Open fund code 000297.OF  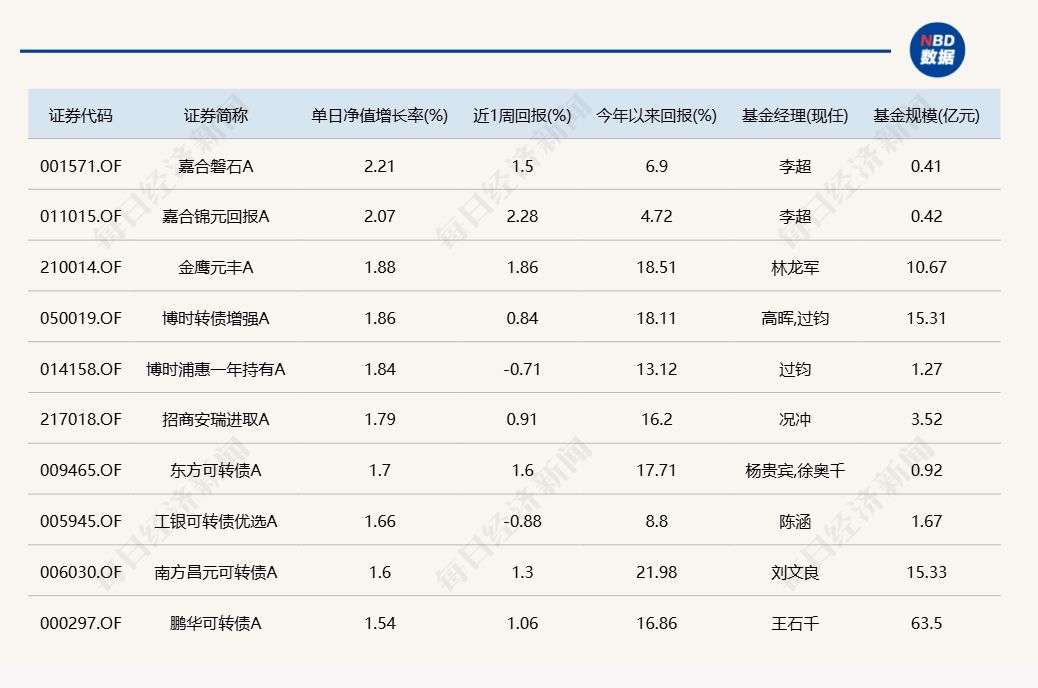(x=81, y=623)
